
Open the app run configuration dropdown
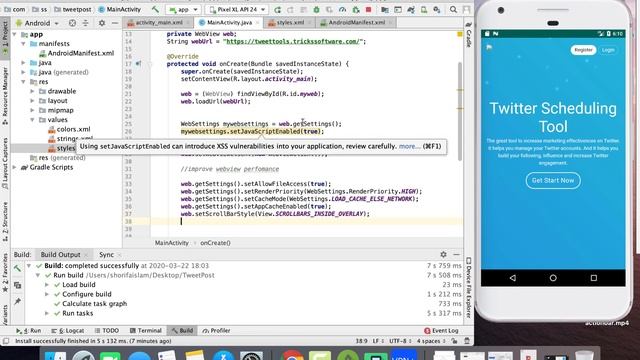click(183, 9)
